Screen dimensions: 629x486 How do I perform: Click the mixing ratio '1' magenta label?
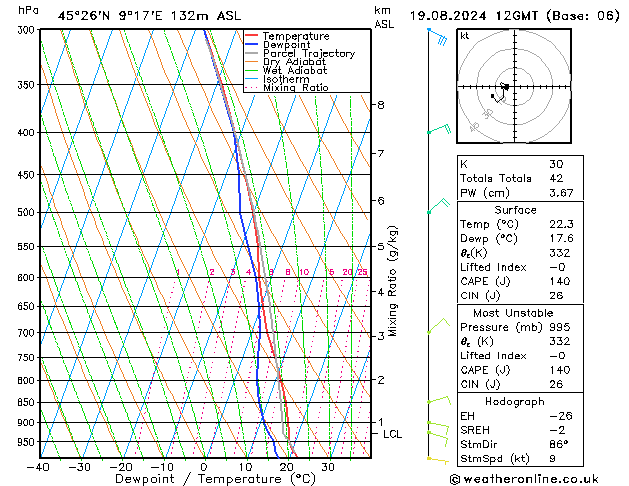tap(178, 272)
